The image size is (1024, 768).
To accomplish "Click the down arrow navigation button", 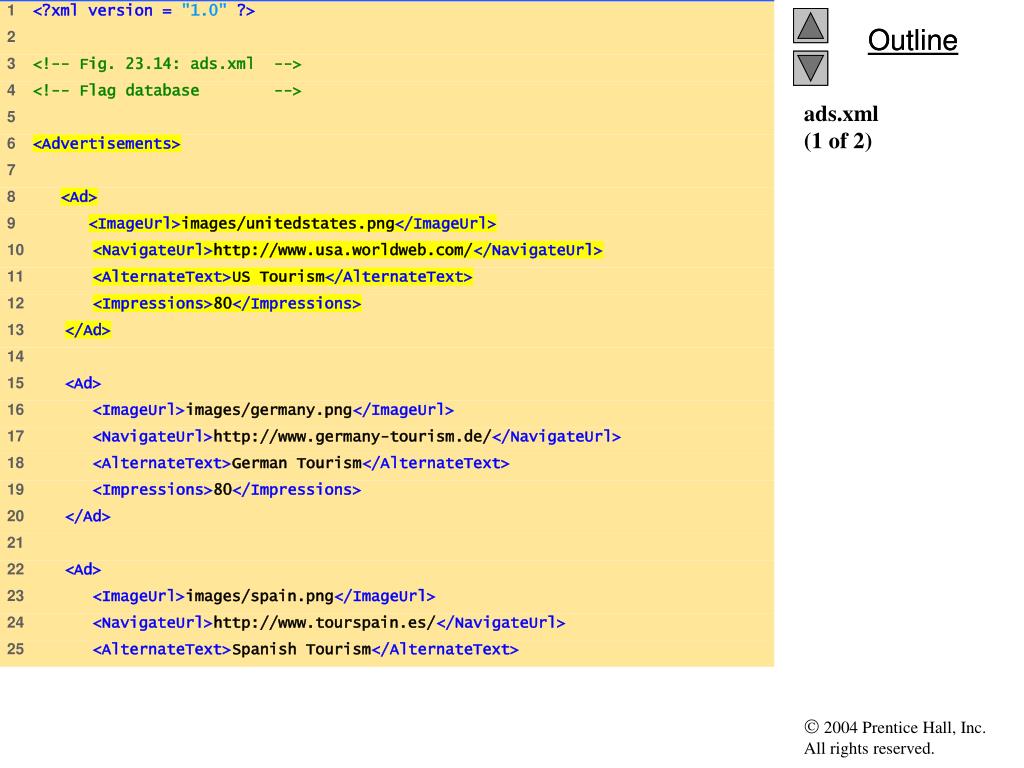I will tap(810, 68).
